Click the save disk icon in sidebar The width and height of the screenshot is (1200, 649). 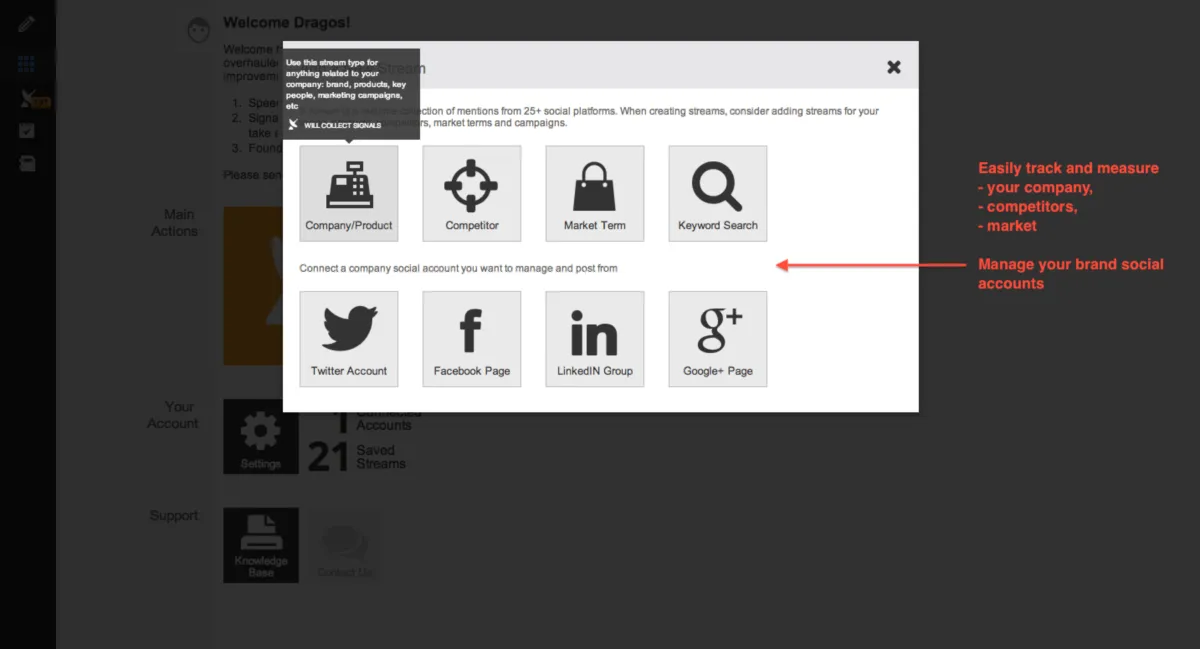tap(27, 162)
